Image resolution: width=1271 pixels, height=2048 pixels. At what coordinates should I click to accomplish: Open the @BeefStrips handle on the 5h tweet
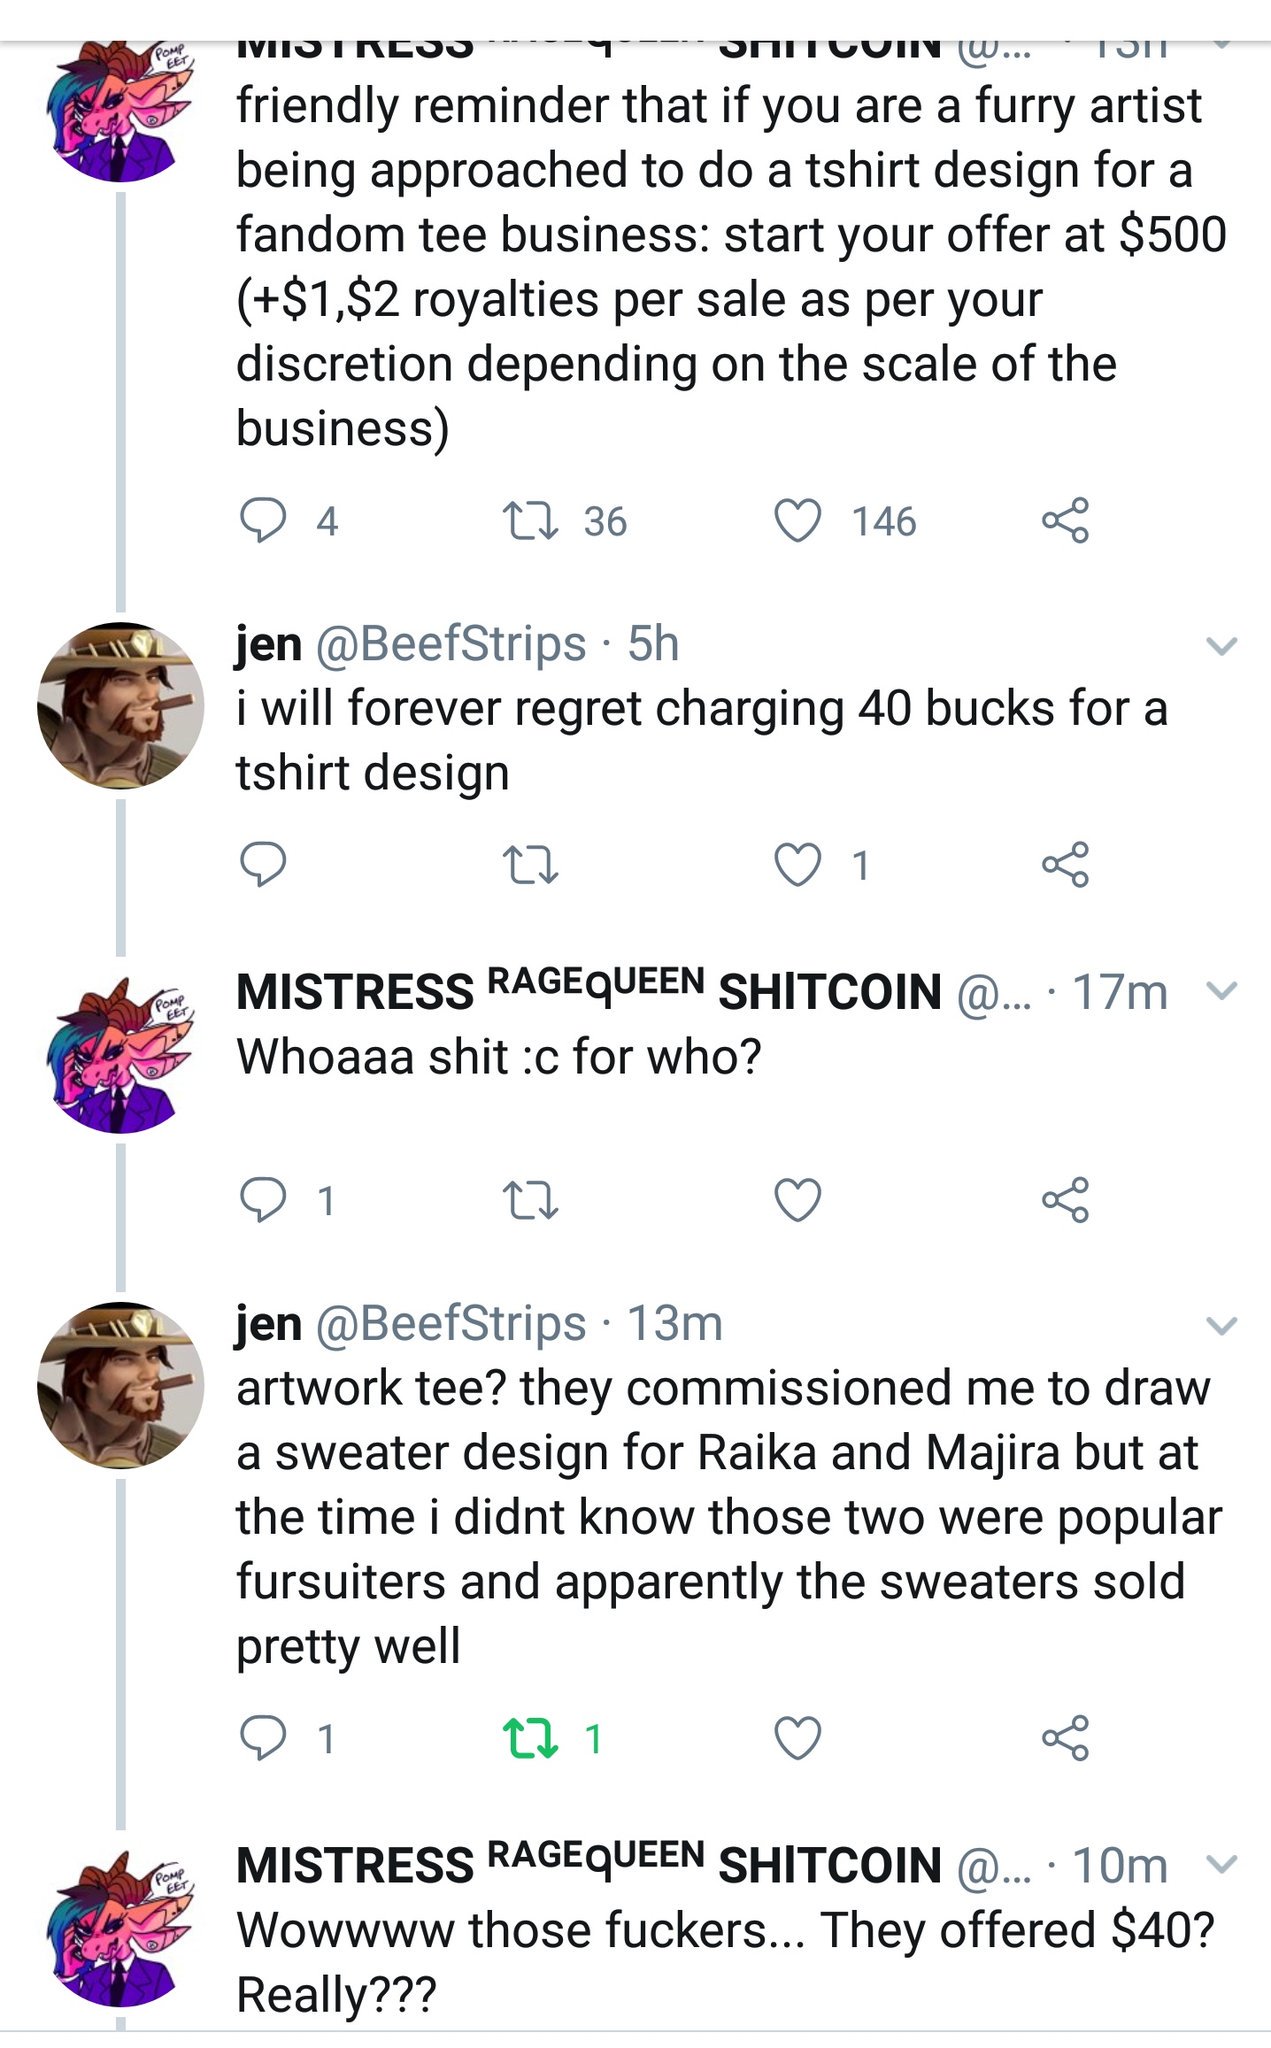tap(451, 644)
